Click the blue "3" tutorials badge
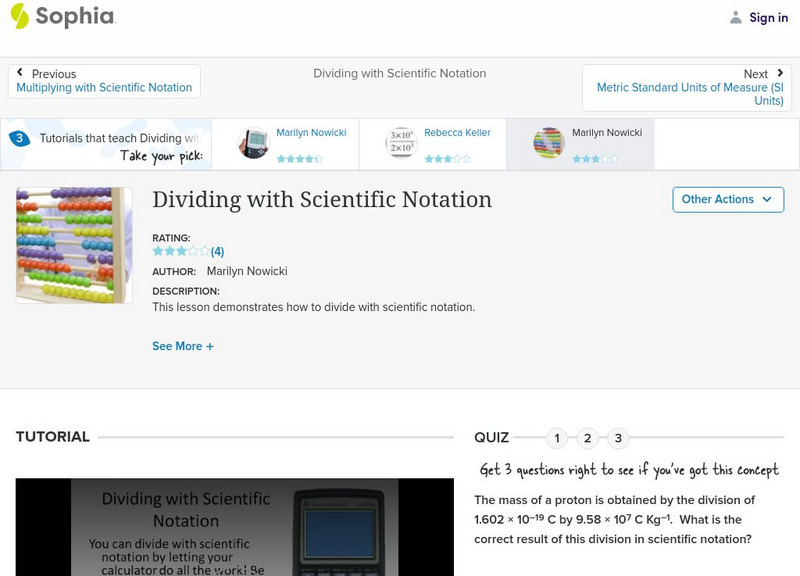The width and height of the screenshot is (800, 576). pyautogui.click(x=22, y=136)
